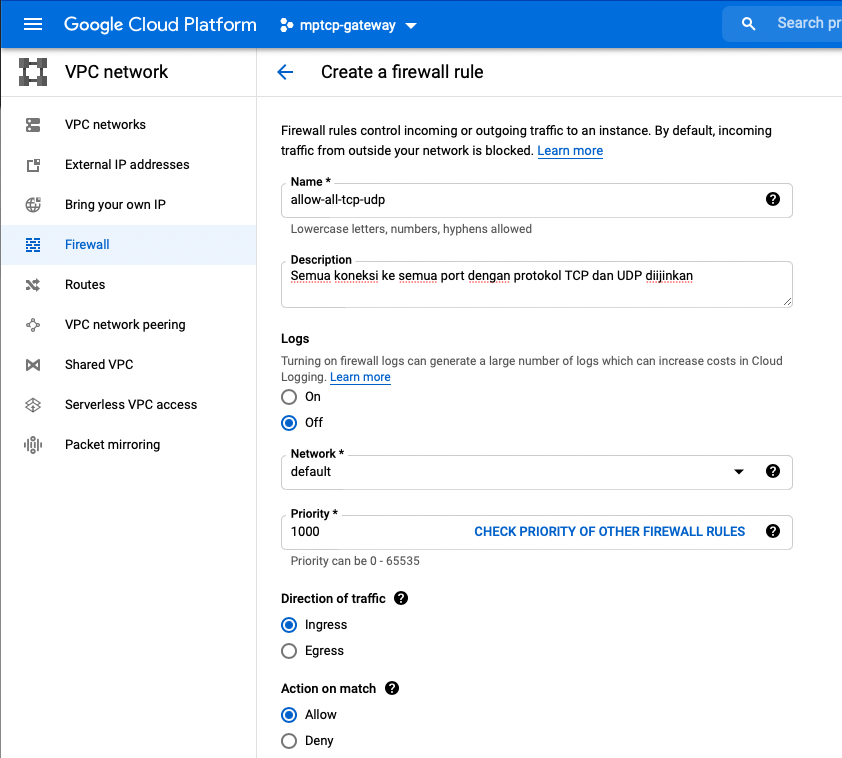
Task: Click the VPC network peering icon
Action: pos(33,325)
